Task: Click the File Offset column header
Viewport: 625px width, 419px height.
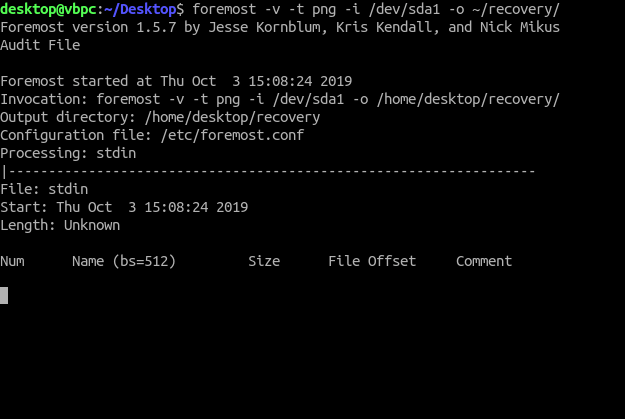Action: pos(372,261)
